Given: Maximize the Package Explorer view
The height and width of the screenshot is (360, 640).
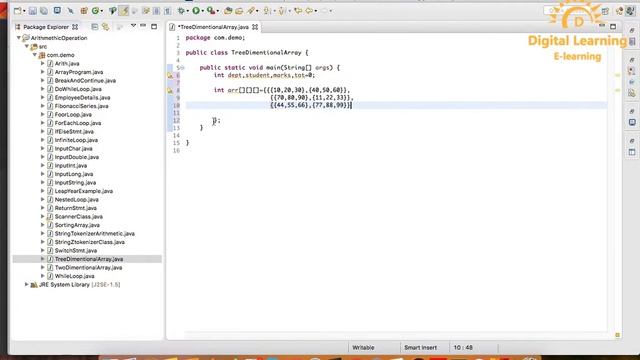Looking at the screenshot, I should tap(154, 27).
